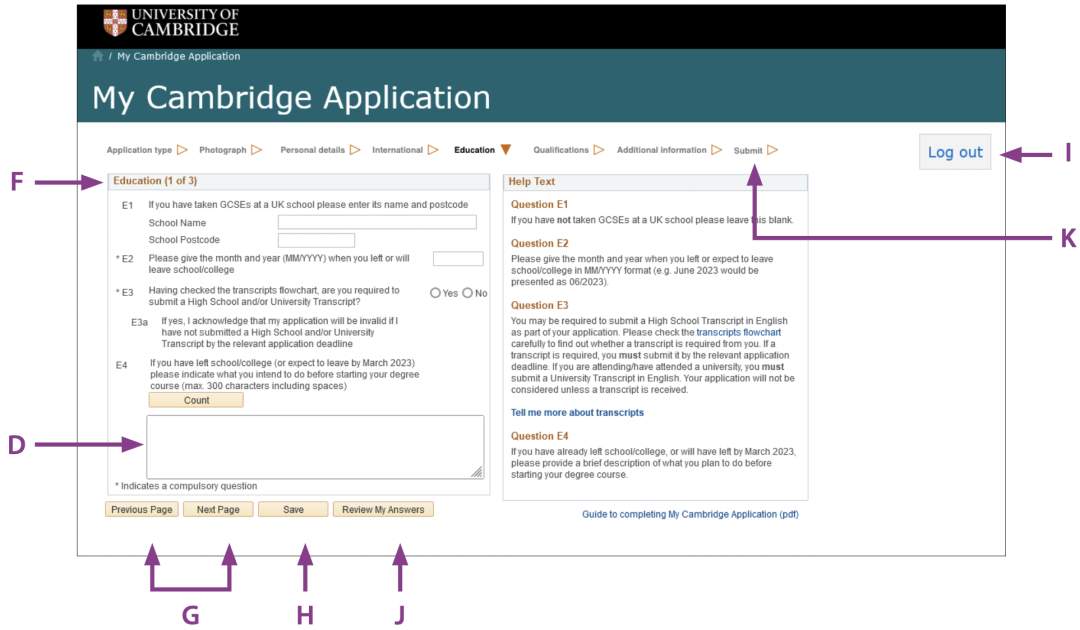
Task: Click the arrow icon beside International
Action: coord(433,150)
